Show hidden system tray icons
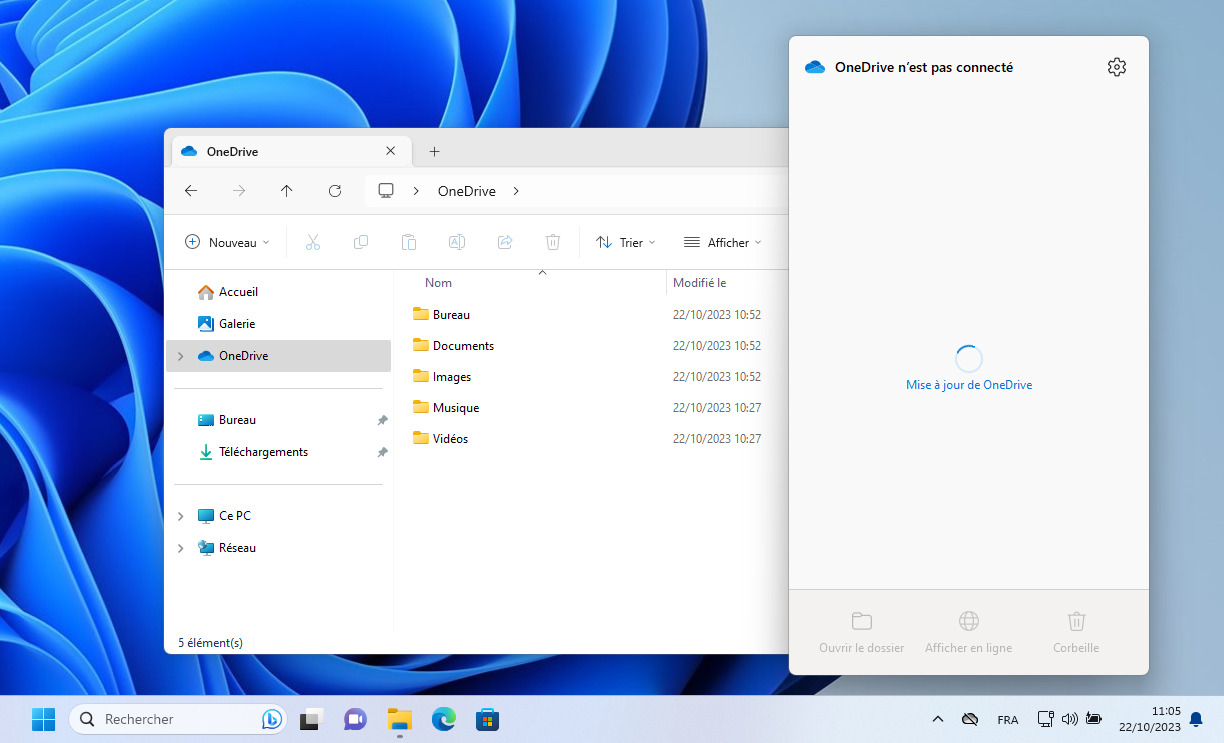The image size is (1224, 743). click(937, 719)
